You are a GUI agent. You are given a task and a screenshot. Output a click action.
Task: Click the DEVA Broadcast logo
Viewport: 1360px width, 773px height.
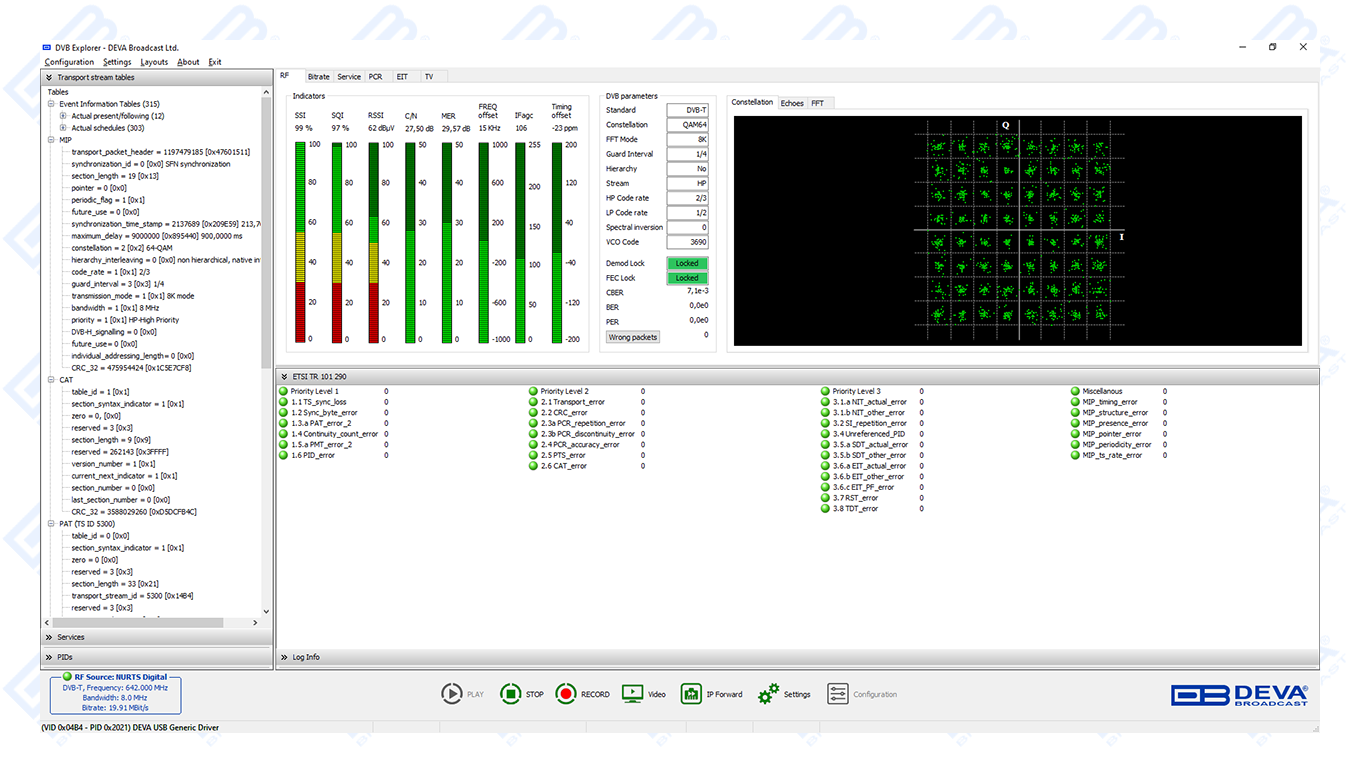pyautogui.click(x=1239, y=695)
